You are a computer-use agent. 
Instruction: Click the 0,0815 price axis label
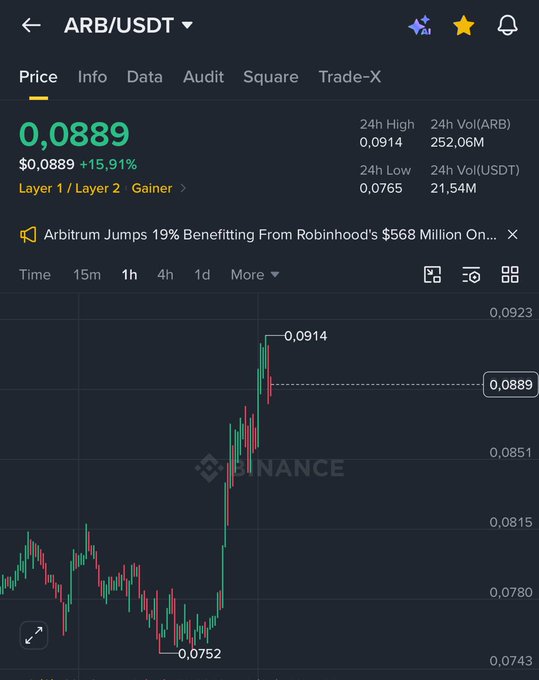point(511,522)
